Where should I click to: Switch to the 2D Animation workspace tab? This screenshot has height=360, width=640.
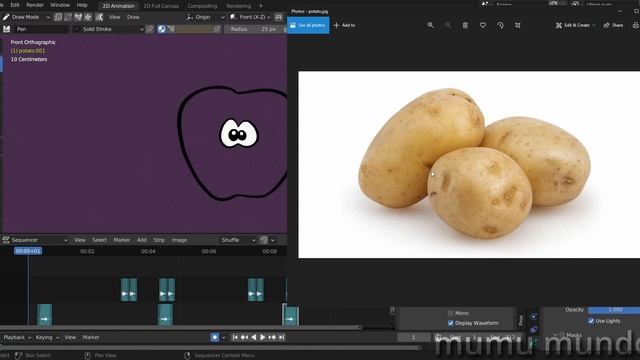tap(118, 6)
